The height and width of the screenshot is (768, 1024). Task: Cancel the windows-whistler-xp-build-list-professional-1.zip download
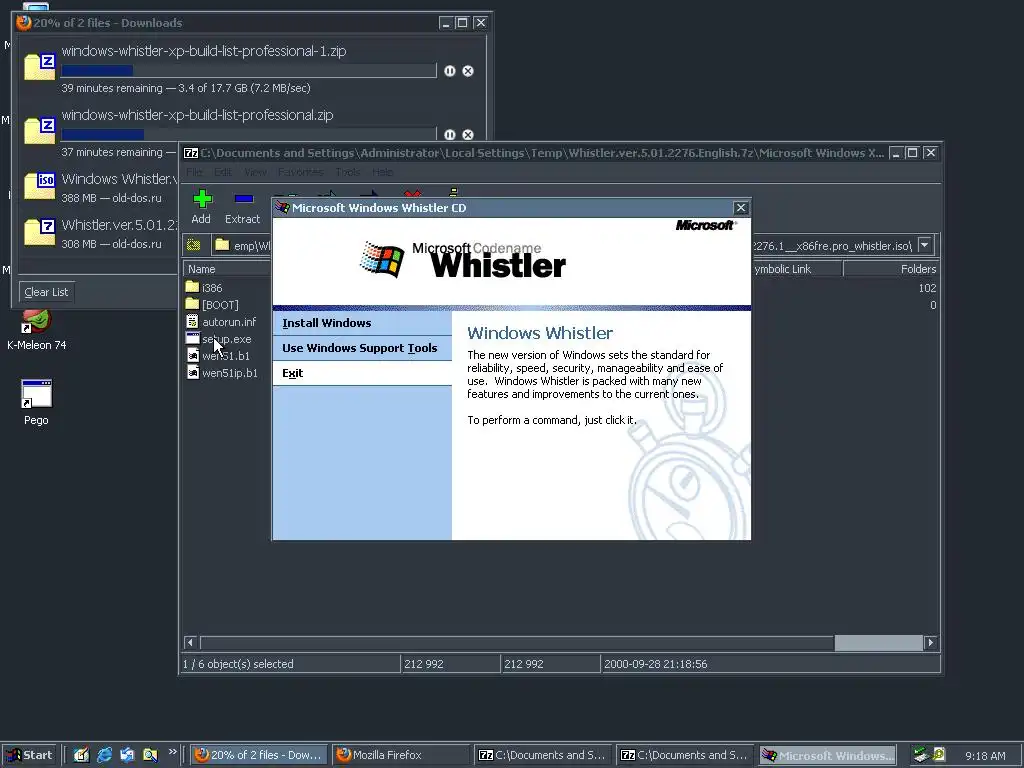coord(468,71)
